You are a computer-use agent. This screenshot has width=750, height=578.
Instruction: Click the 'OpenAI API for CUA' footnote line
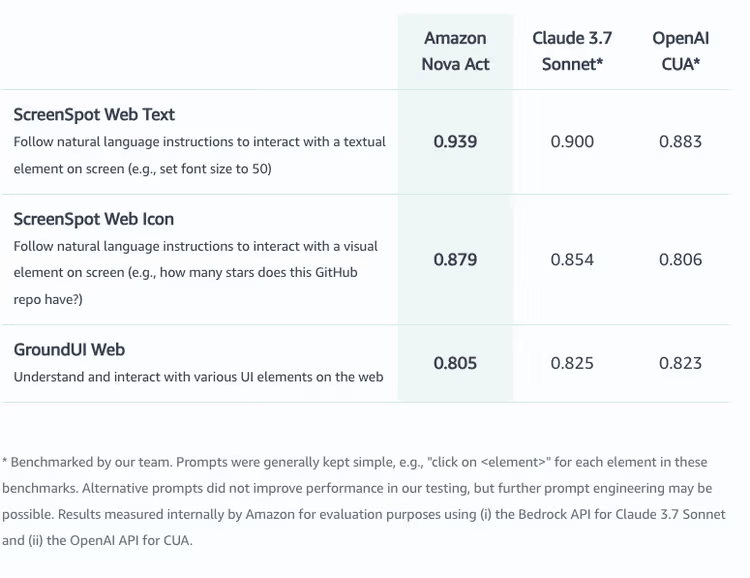[97, 541]
